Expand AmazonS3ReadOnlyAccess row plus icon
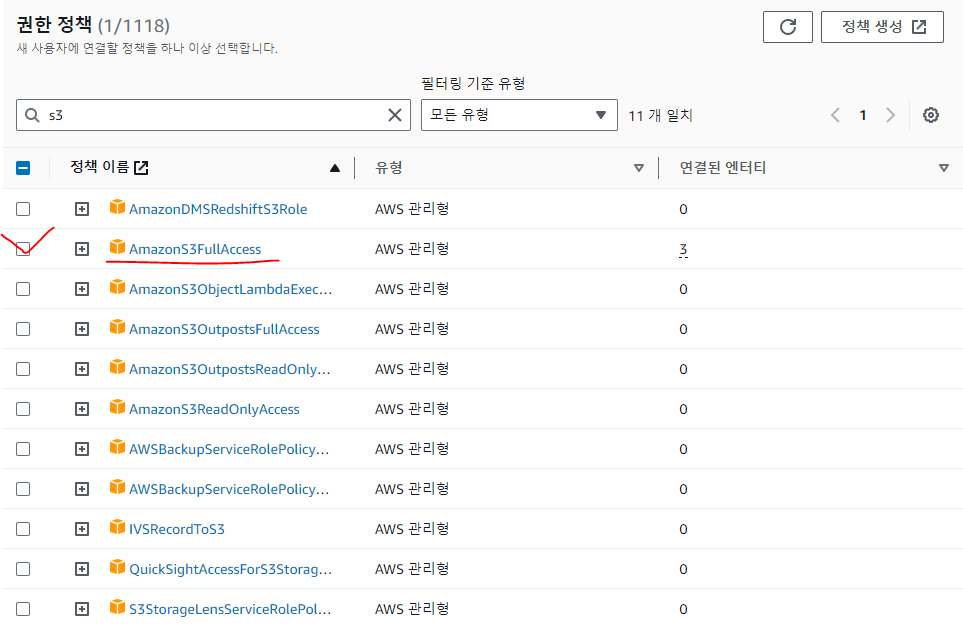963x628 pixels. [82, 409]
